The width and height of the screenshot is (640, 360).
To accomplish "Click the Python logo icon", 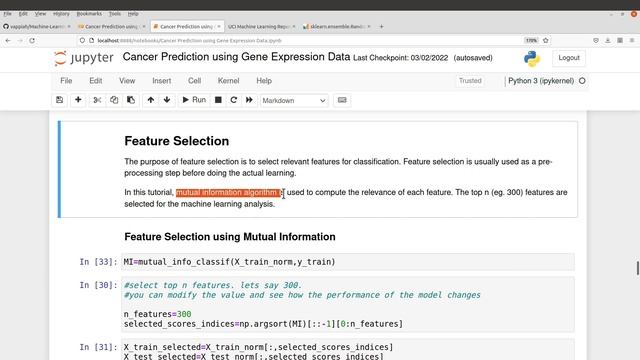I will click(x=532, y=58).
